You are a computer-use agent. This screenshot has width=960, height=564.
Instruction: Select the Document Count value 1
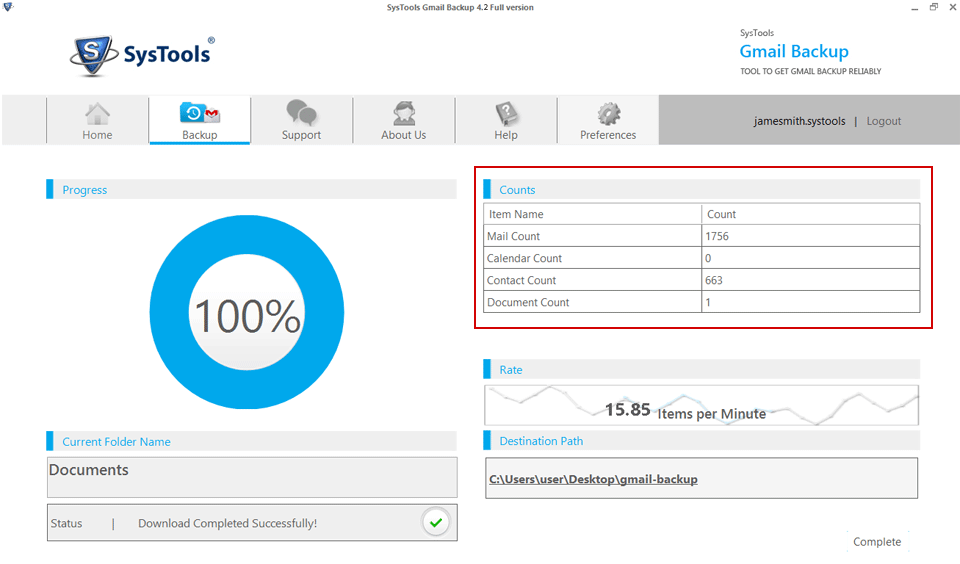(708, 303)
